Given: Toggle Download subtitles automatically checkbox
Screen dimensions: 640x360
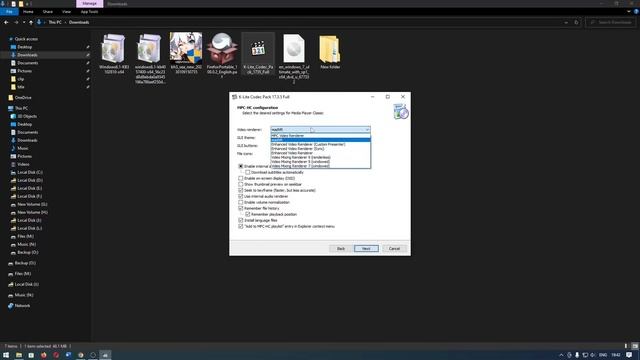Looking at the screenshot, I should pyautogui.click(x=248, y=172).
